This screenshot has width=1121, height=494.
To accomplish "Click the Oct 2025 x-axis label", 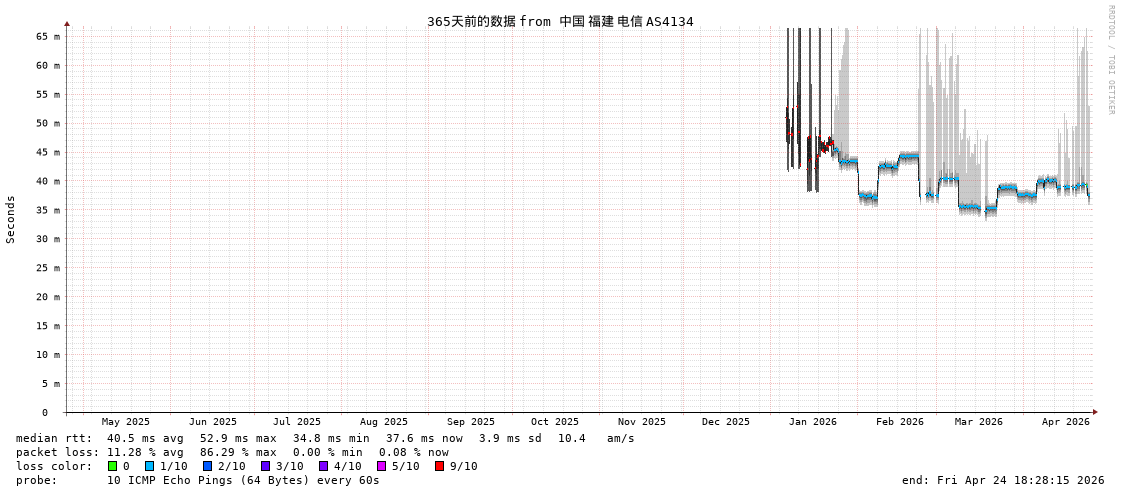I will click(554, 422).
